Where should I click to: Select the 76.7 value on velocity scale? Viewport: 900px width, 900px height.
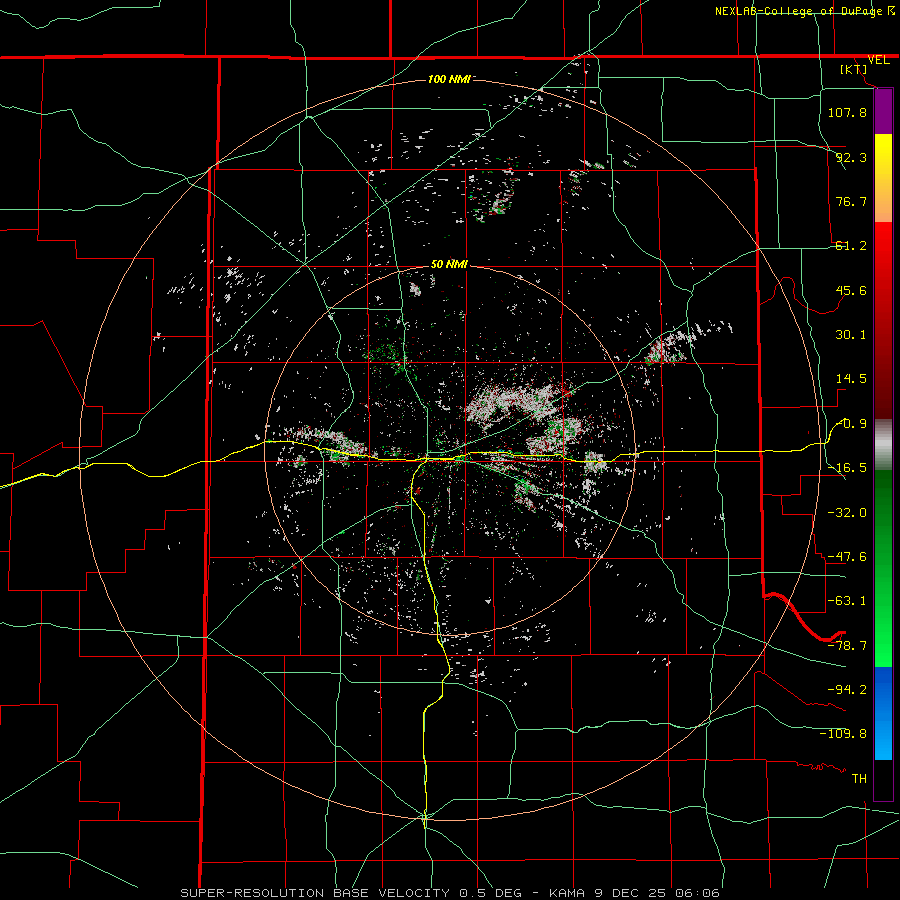[851, 201]
